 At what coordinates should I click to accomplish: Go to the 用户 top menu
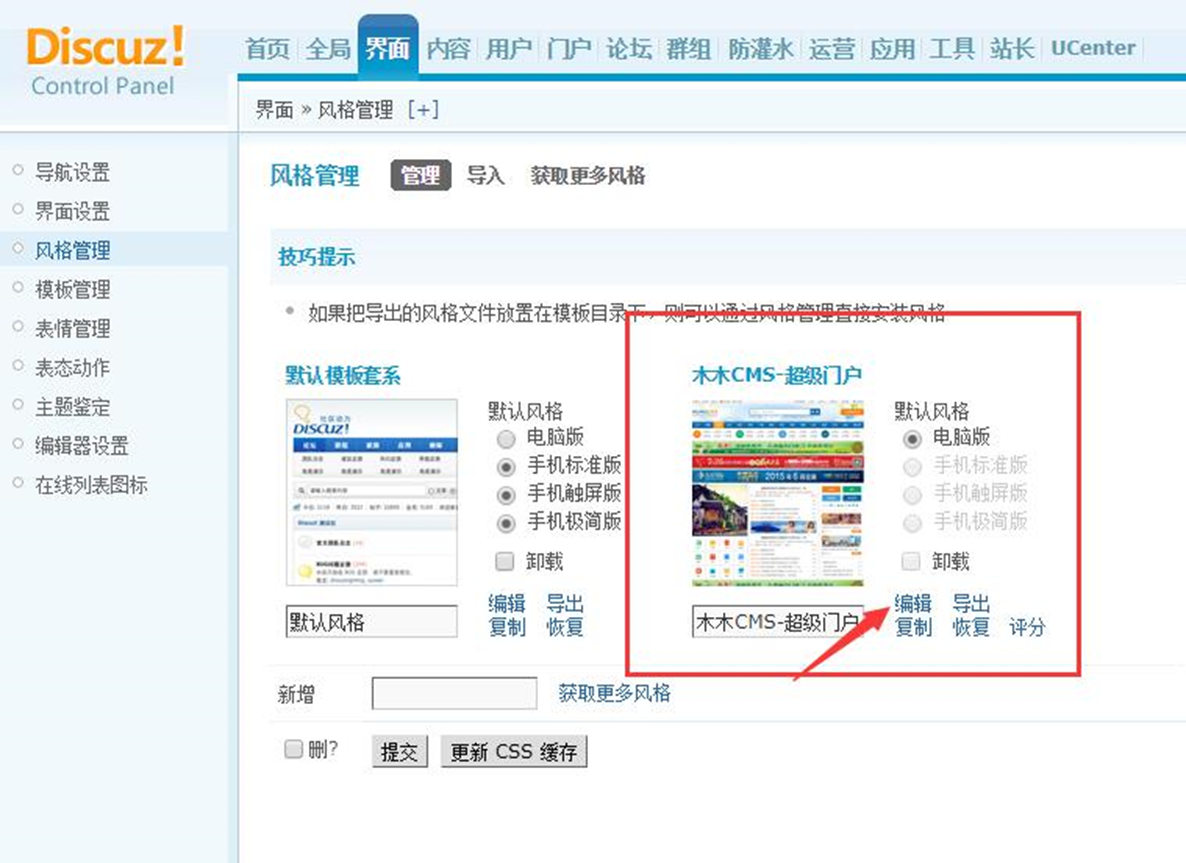508,48
